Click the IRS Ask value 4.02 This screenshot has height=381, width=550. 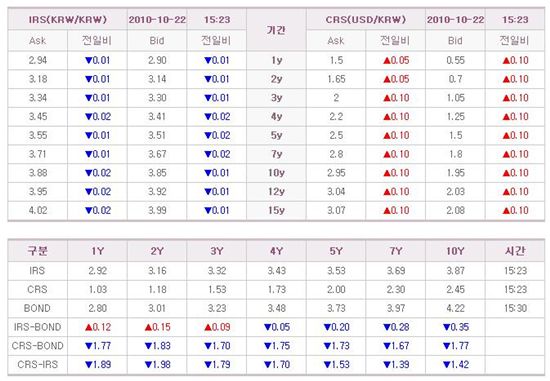[38, 210]
